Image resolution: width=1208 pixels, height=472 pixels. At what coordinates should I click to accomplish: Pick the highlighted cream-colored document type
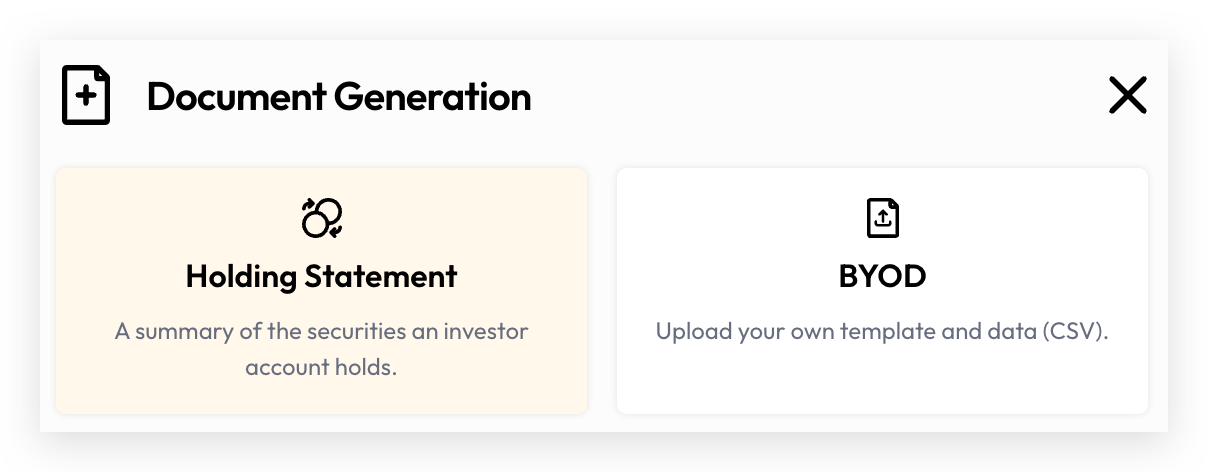click(x=322, y=290)
